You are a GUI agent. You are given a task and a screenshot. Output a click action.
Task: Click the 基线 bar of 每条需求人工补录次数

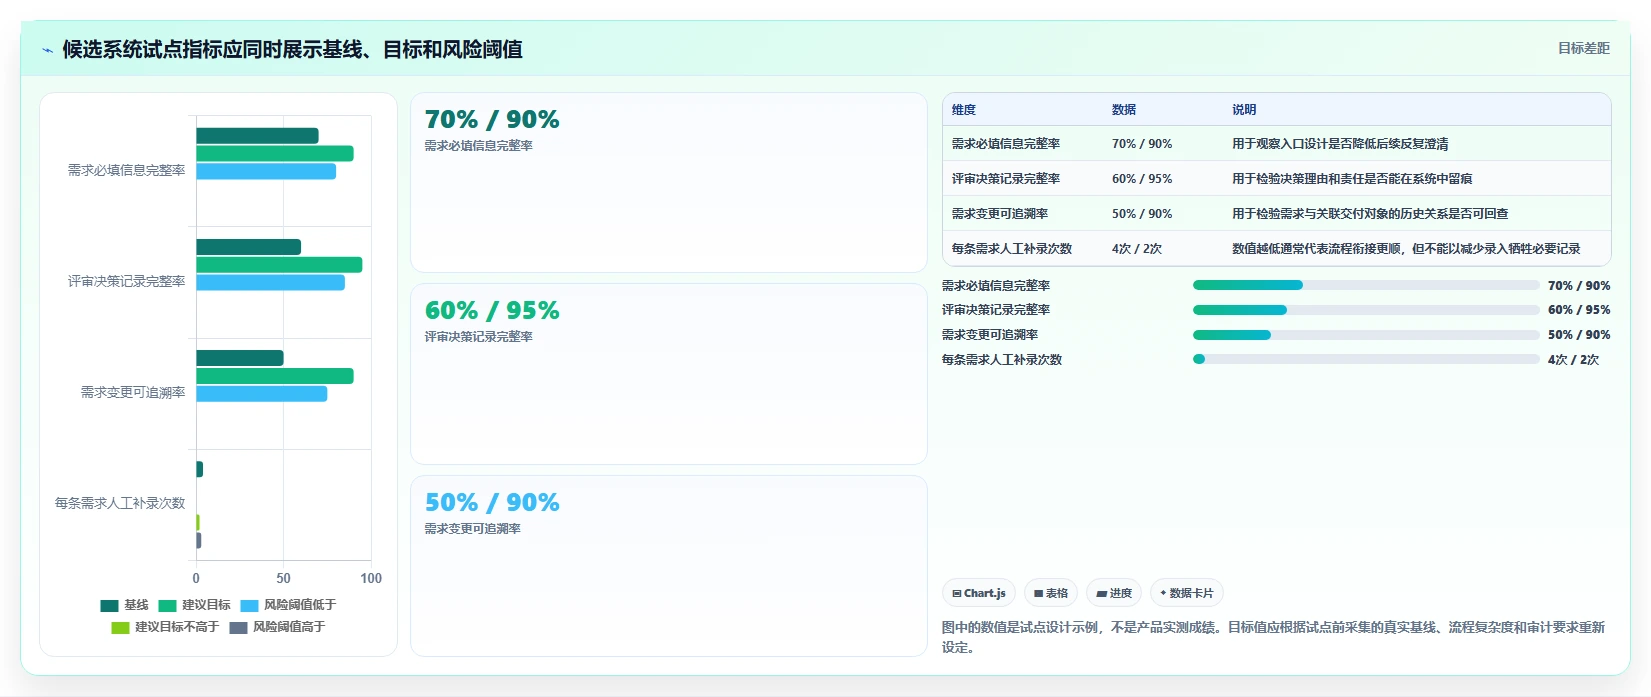click(199, 469)
